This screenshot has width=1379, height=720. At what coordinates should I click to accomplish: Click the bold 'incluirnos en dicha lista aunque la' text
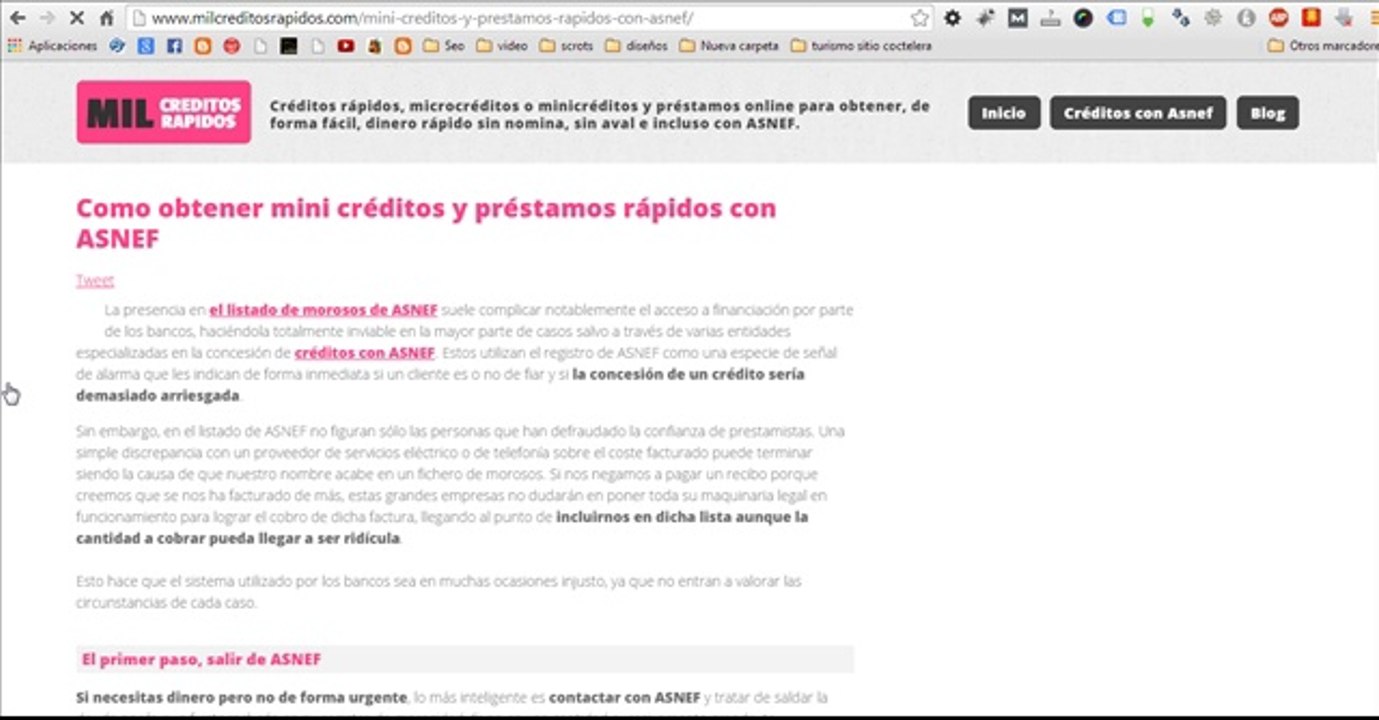click(x=682, y=517)
